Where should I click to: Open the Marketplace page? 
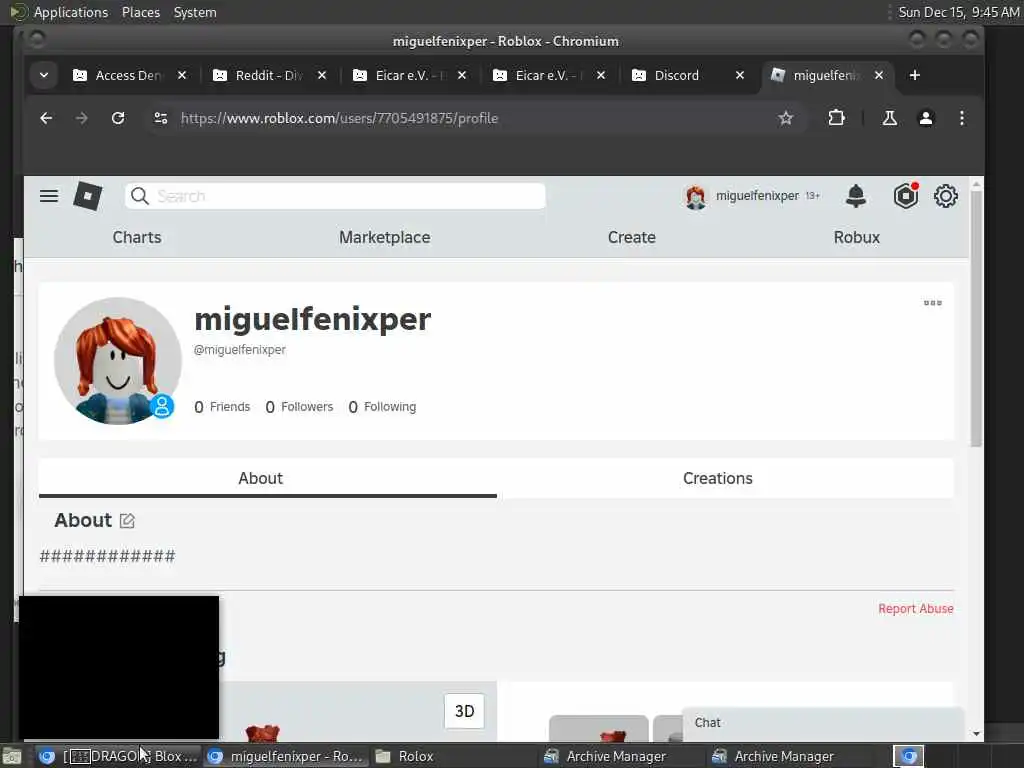[385, 237]
